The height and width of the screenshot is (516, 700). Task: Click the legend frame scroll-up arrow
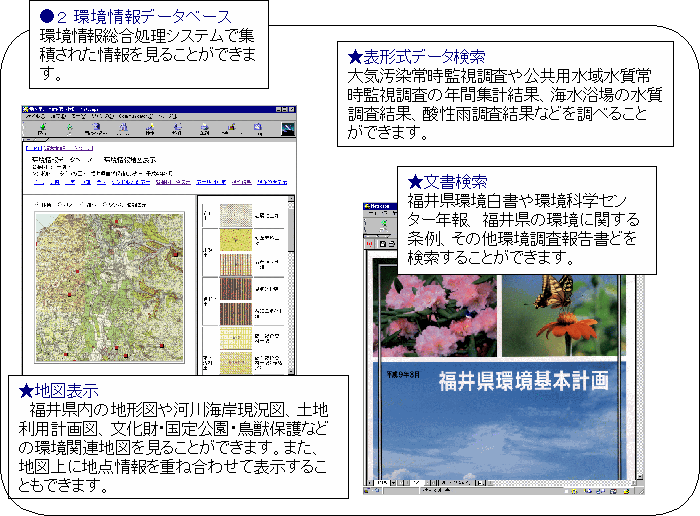[291, 199]
